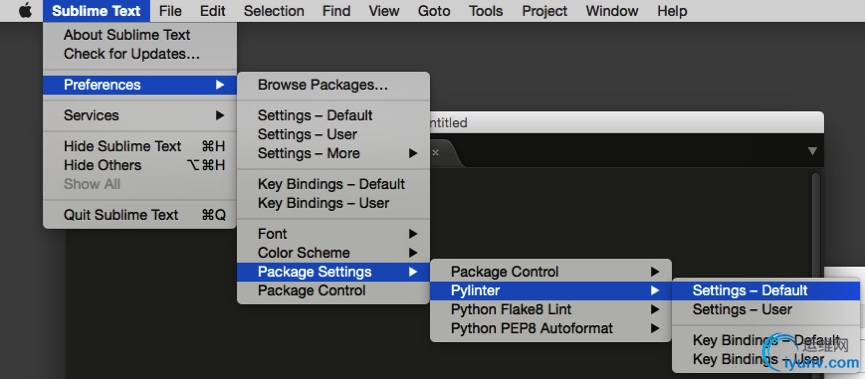Expand the Python Flake8 Lint submenu
This screenshot has width=865, height=379.
[551, 309]
